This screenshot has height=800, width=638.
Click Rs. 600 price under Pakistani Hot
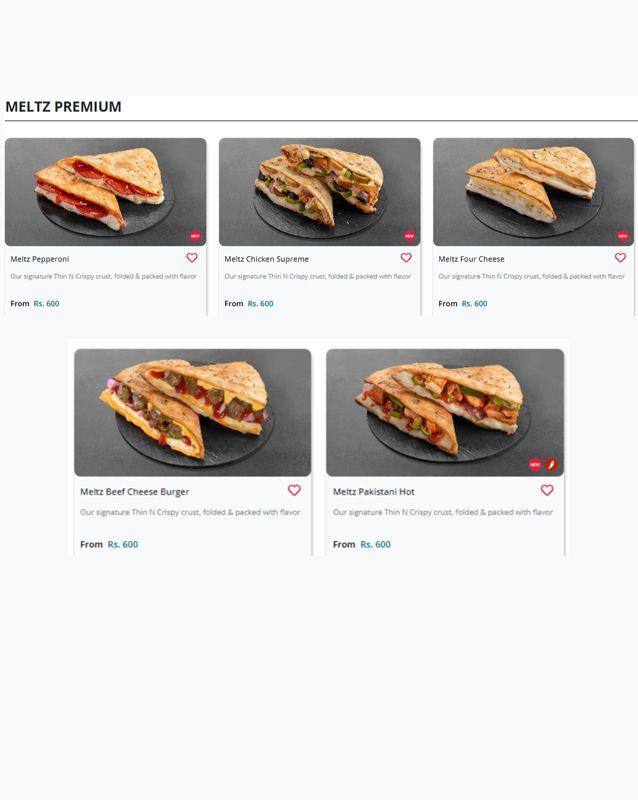[375, 544]
